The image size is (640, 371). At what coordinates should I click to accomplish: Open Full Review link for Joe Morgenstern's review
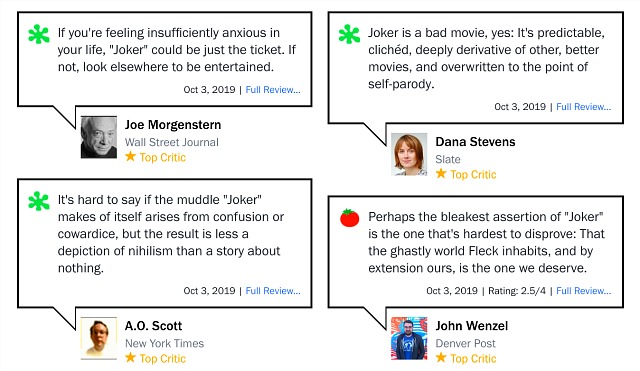pyautogui.click(x=273, y=90)
